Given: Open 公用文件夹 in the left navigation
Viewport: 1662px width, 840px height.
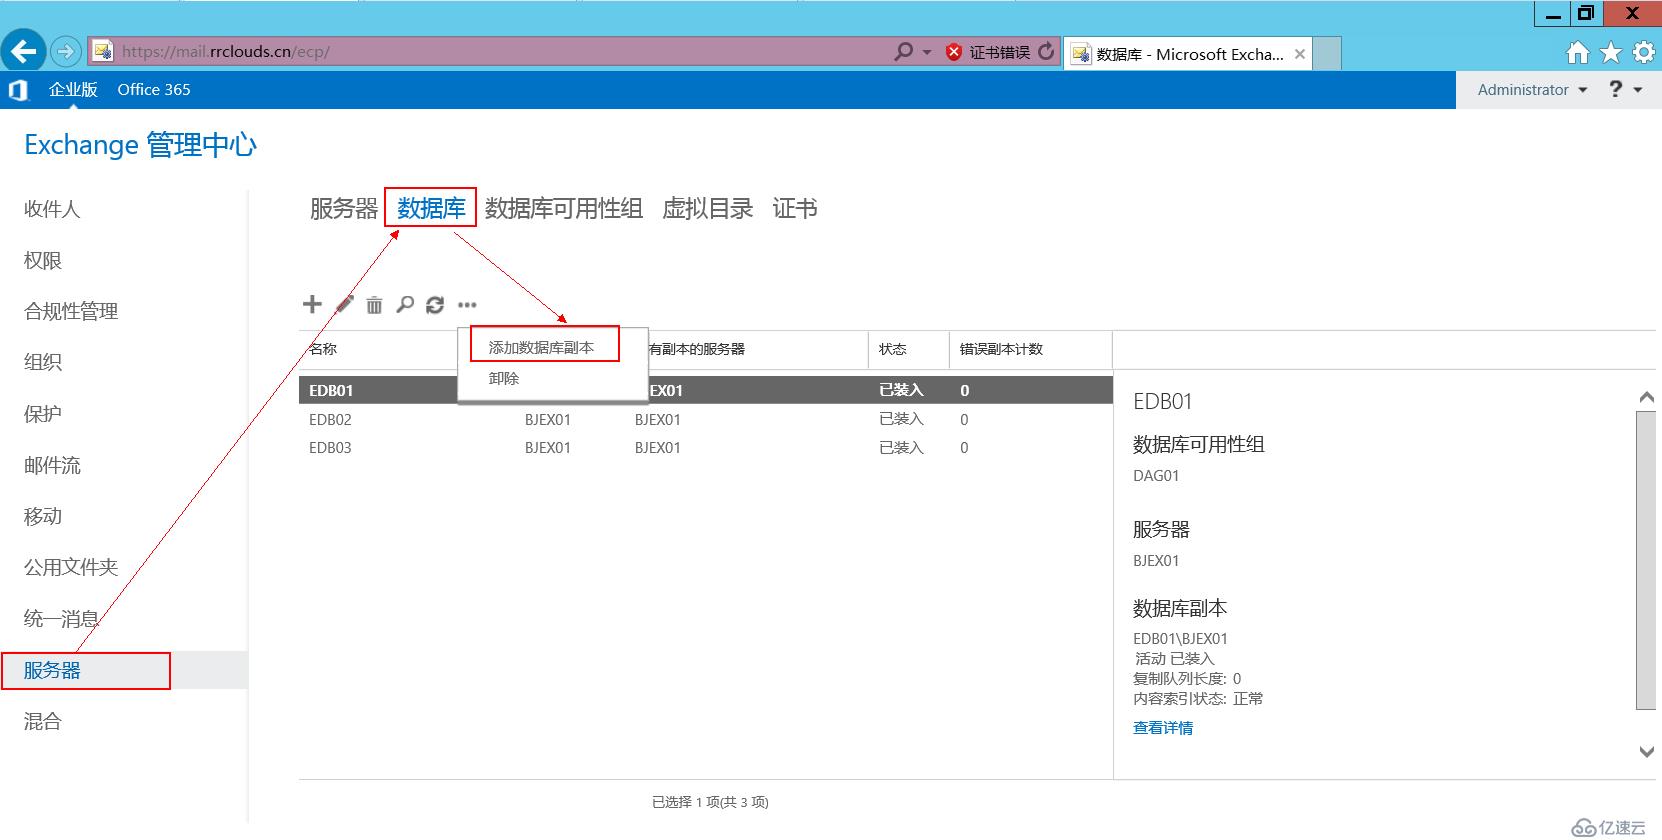Looking at the screenshot, I should click(x=71, y=567).
